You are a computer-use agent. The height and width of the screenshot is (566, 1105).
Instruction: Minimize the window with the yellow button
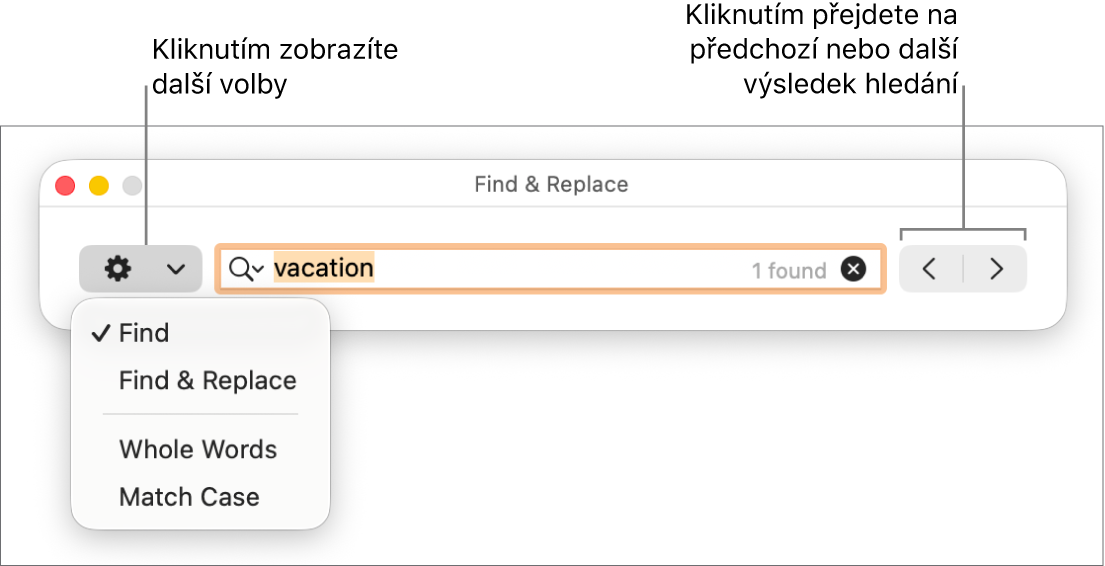pyautogui.click(x=99, y=185)
